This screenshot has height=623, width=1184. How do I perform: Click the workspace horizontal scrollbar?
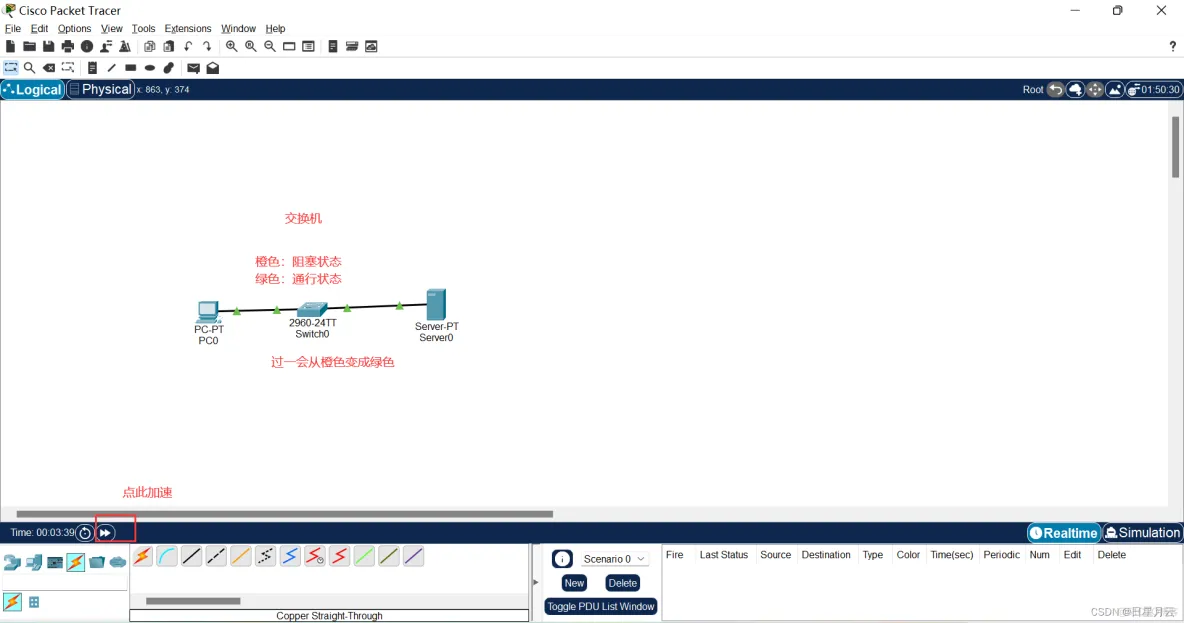(285, 514)
